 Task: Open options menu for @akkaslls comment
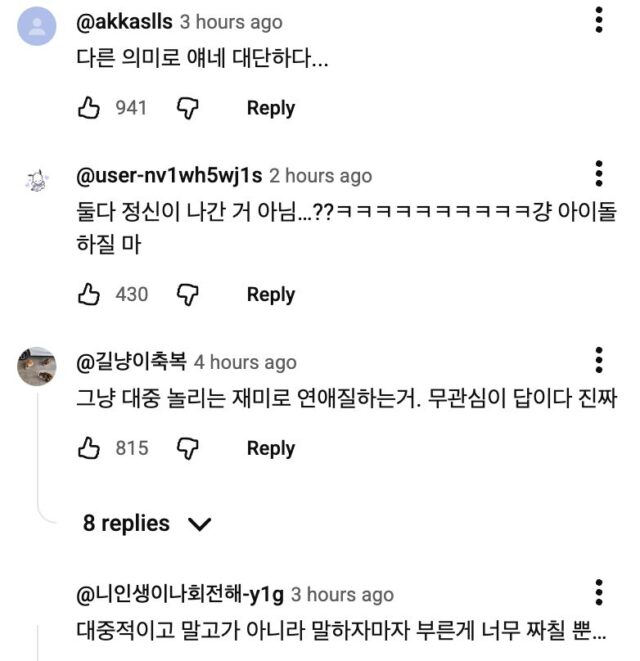pyautogui.click(x=599, y=20)
